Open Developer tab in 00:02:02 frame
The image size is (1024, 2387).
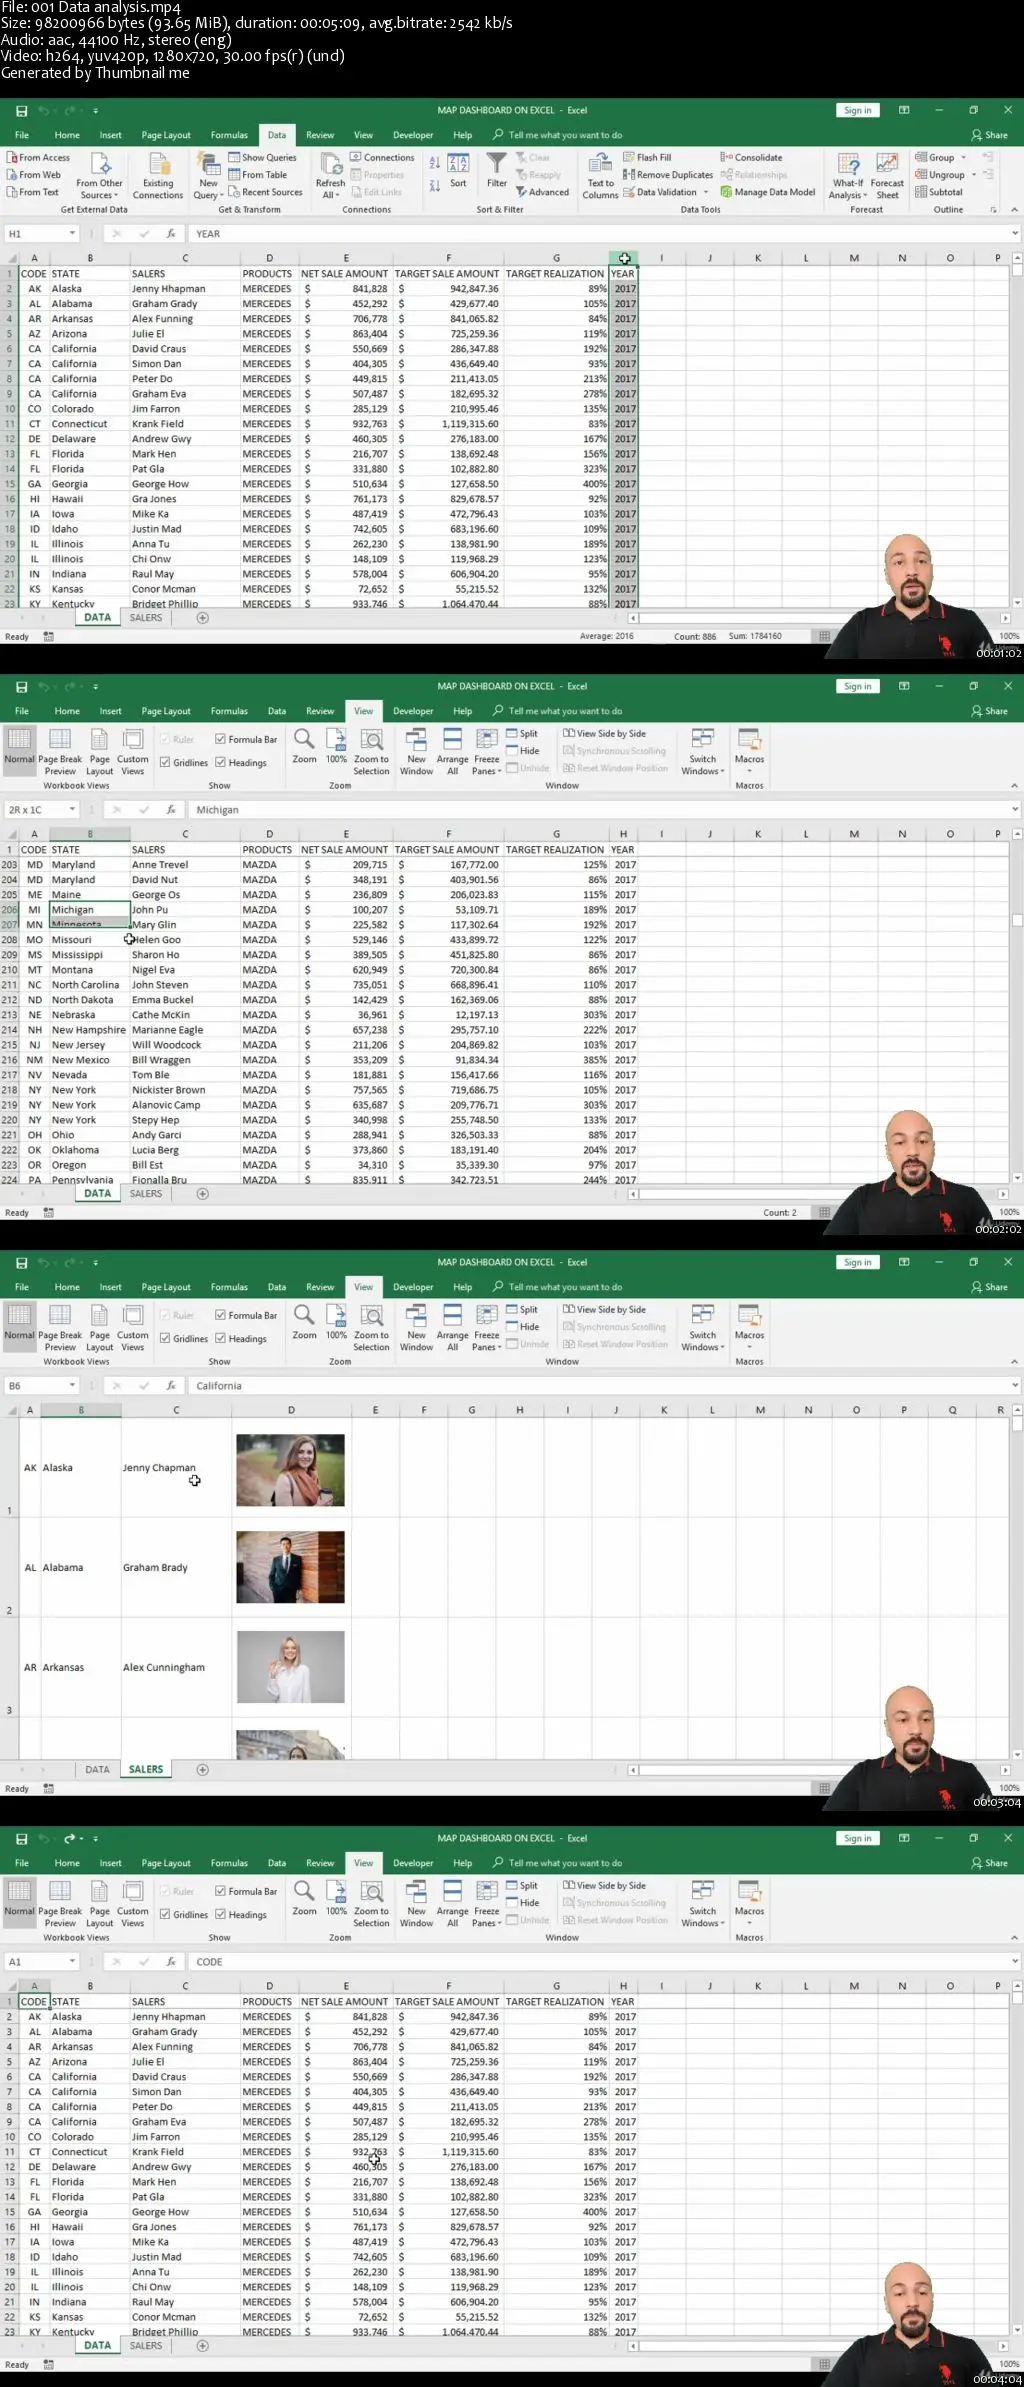tap(413, 711)
